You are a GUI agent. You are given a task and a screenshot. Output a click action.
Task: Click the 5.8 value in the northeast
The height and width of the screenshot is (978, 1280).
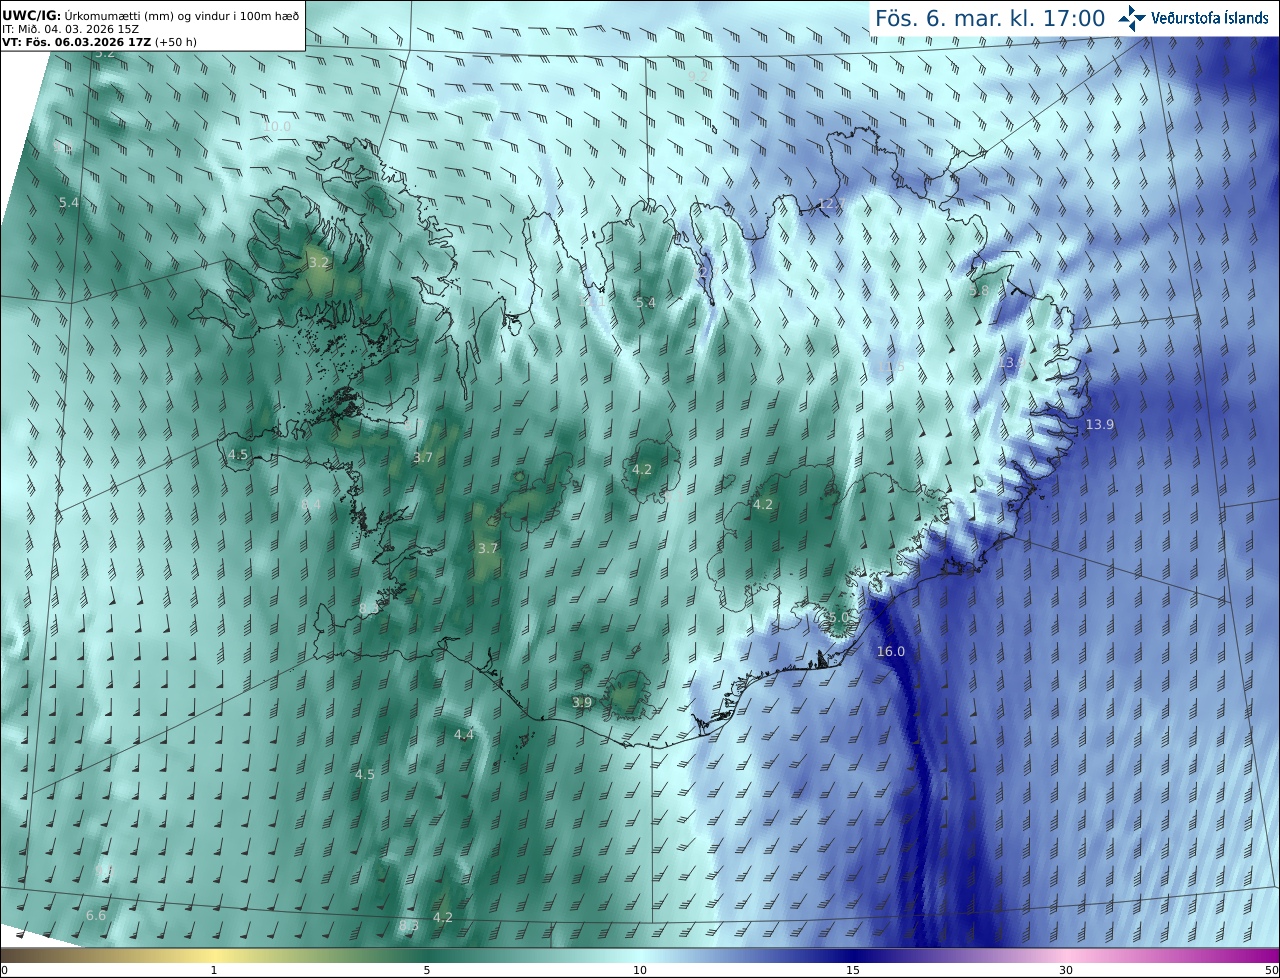click(978, 290)
